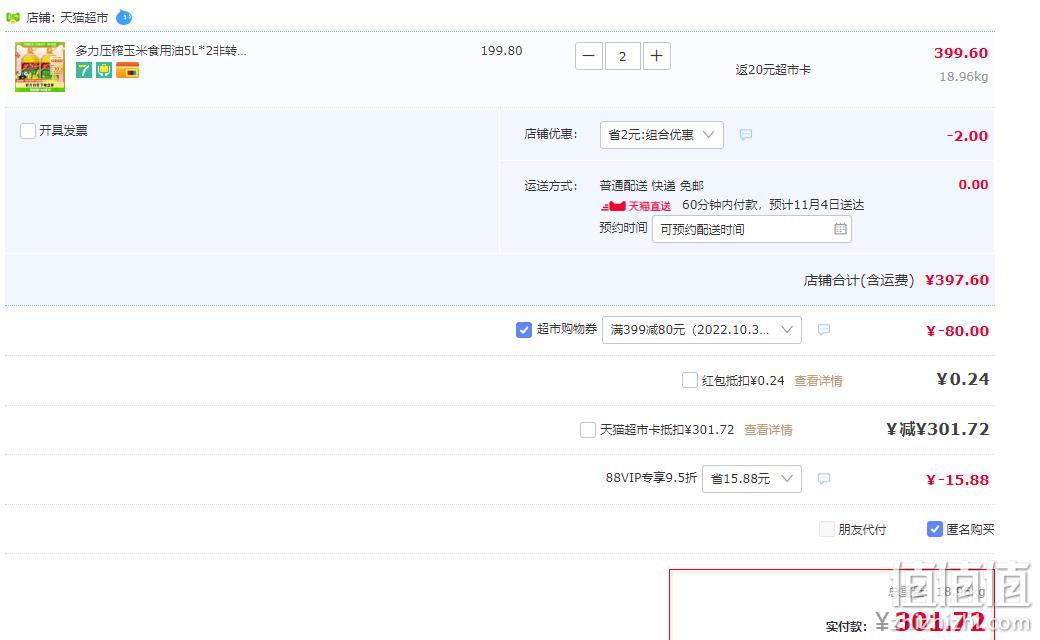Viewport: 1040px width, 640px height.
Task: Open 查看详情 link for 红包抵扣
Action: click(818, 381)
